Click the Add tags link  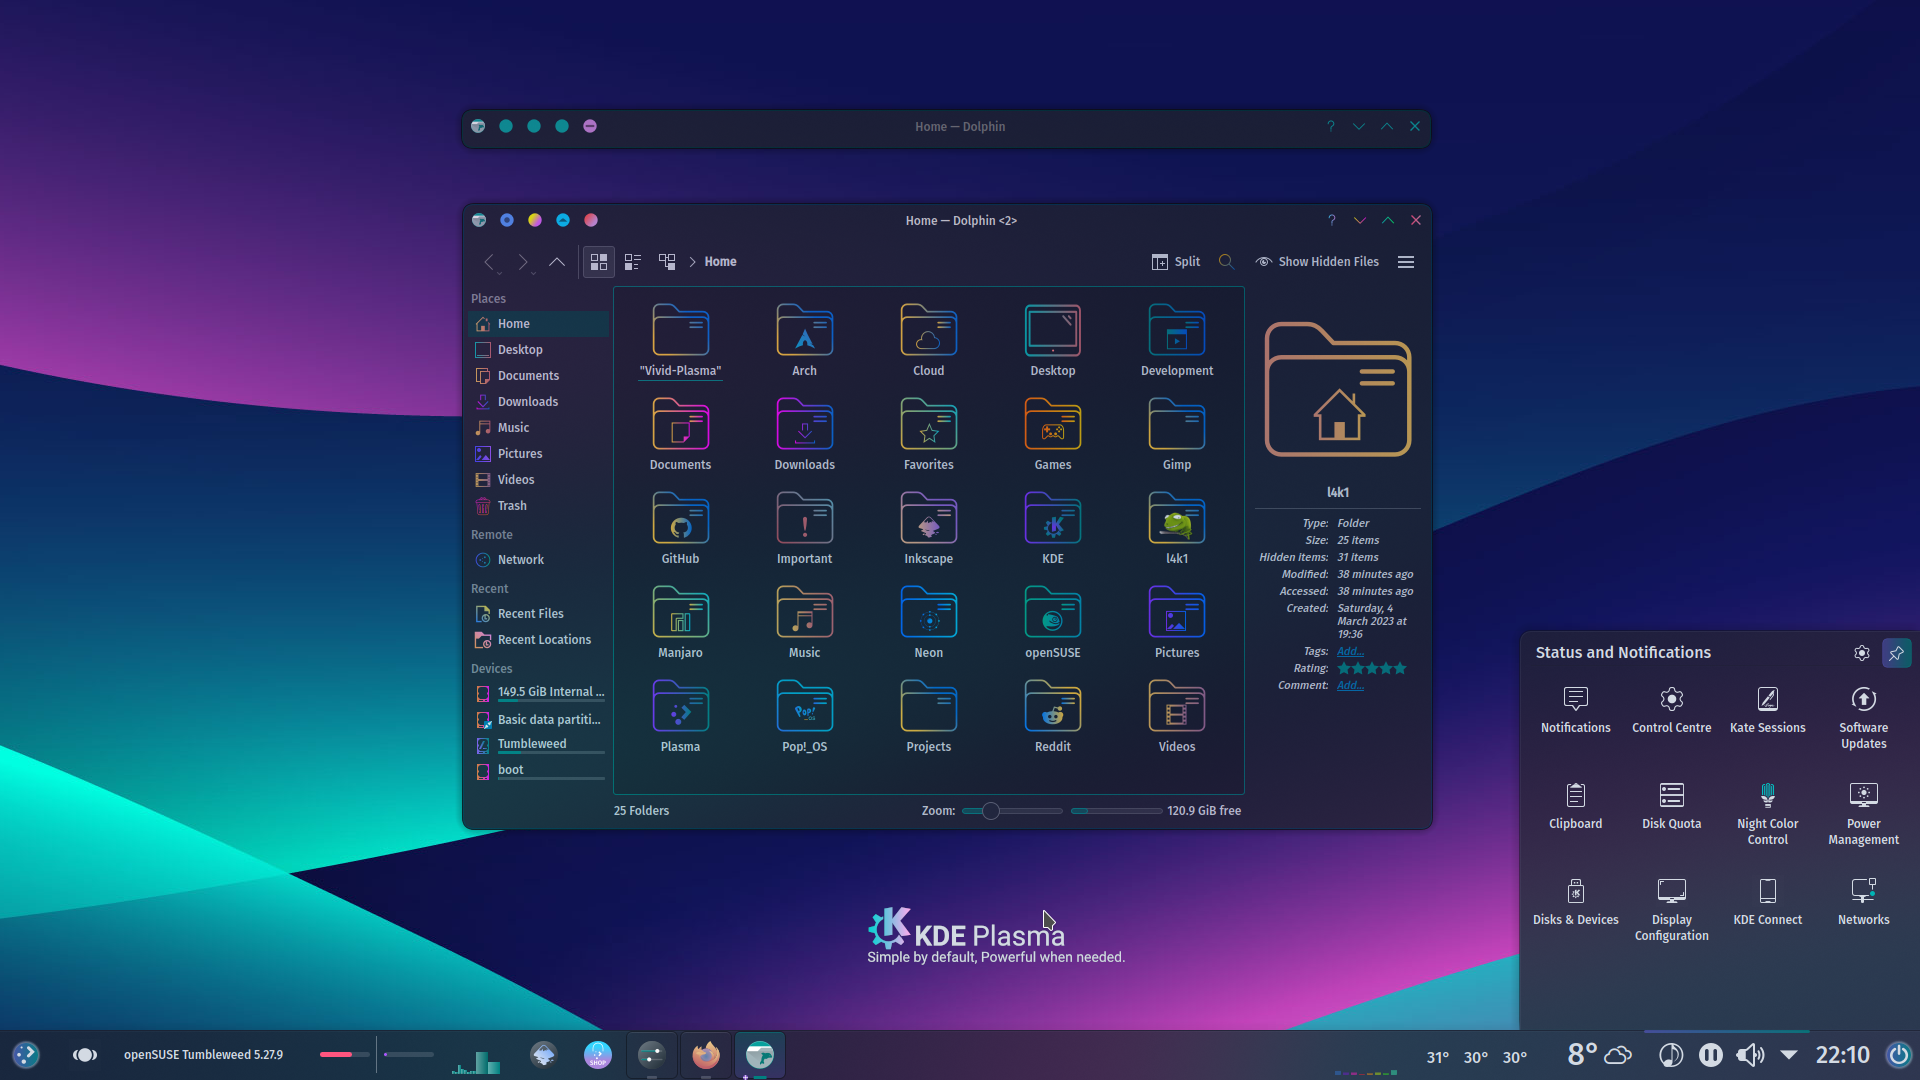coord(1350,651)
